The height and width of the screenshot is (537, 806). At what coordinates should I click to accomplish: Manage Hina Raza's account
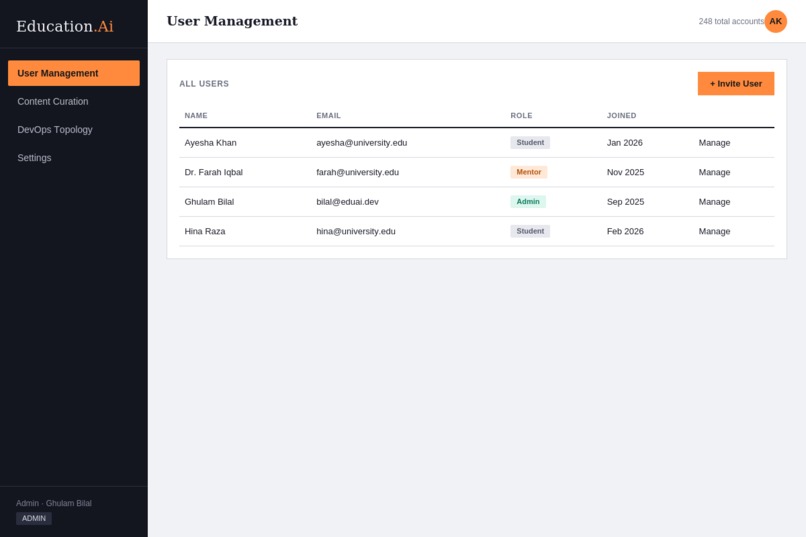click(x=714, y=231)
